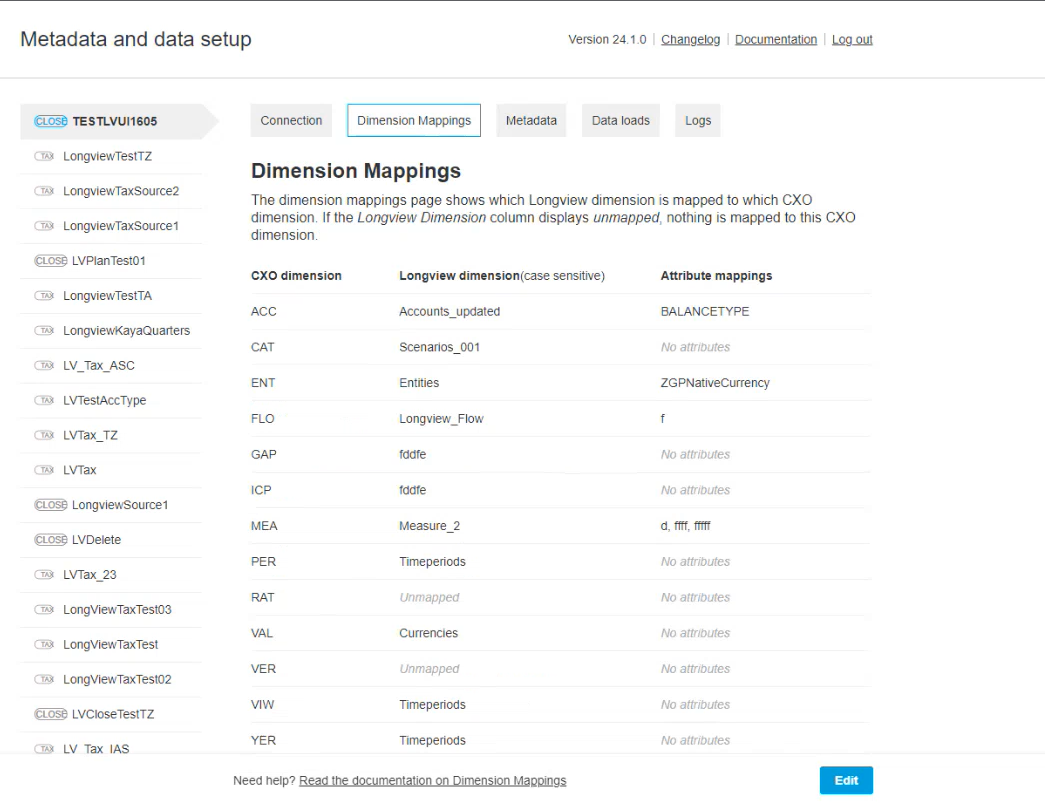Open the Logs tab
1045x805 pixels.
698,120
